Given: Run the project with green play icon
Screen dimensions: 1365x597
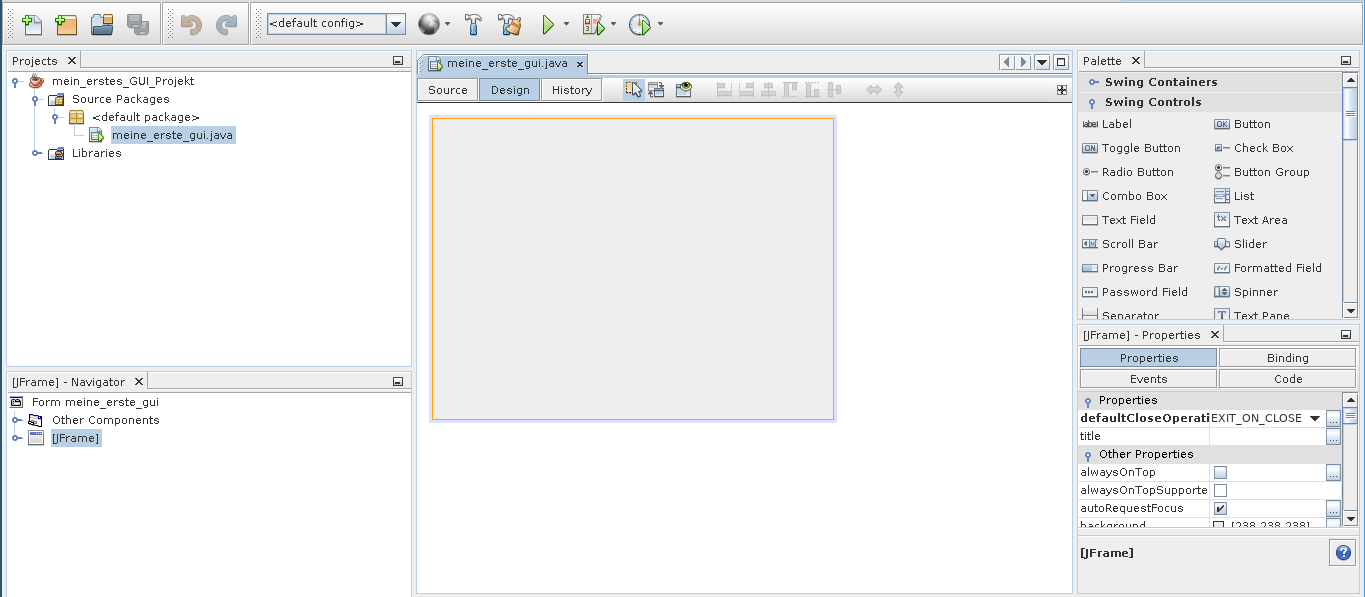Looking at the screenshot, I should [x=547, y=24].
